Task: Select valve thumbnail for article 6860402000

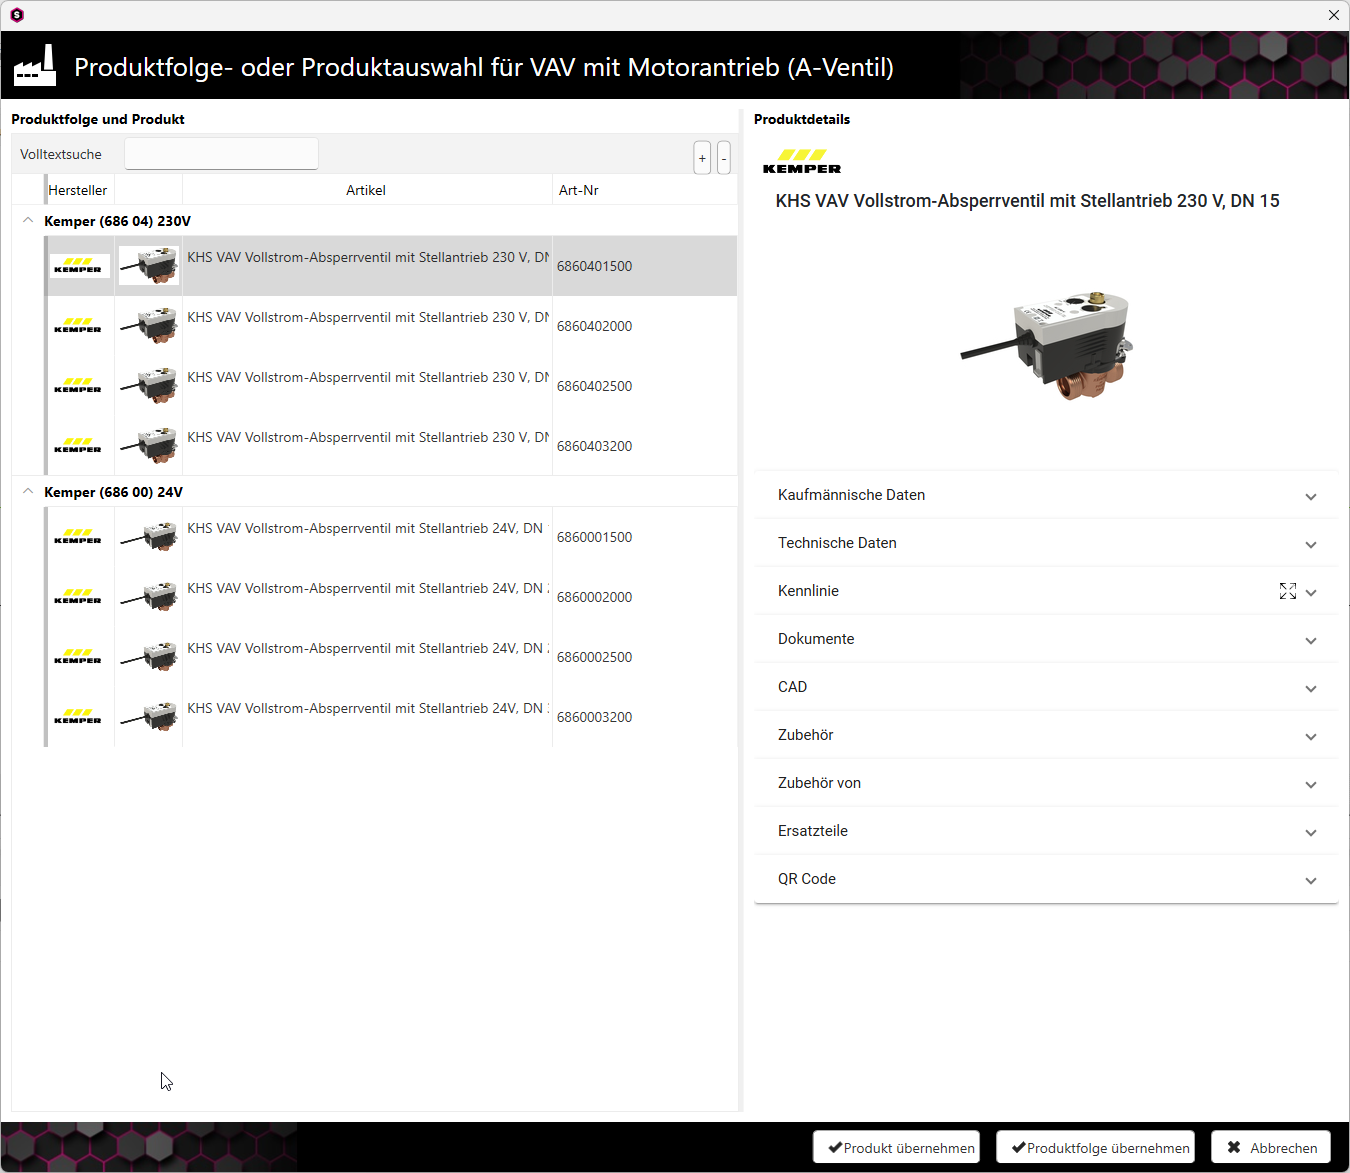Action: 149,326
